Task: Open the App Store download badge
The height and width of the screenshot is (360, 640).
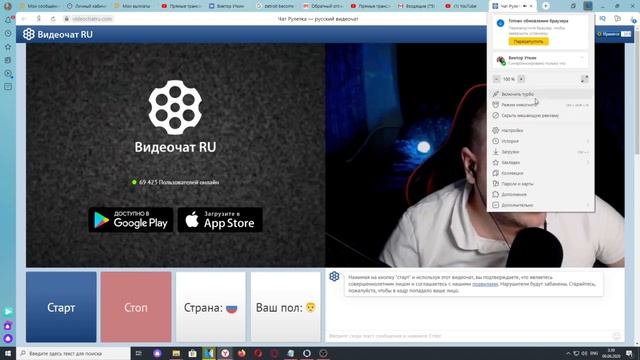Action: pos(220,220)
